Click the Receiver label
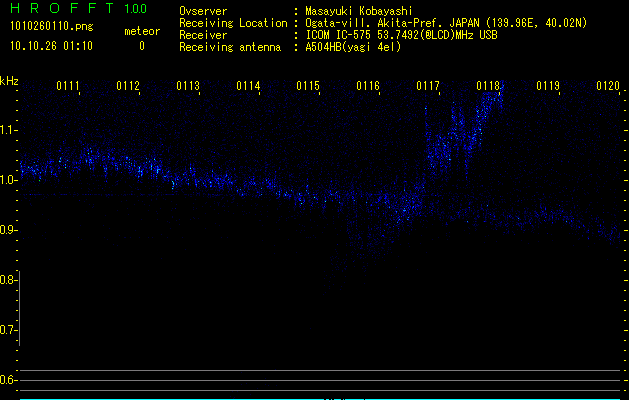The height and width of the screenshot is (400, 629). 203,35
